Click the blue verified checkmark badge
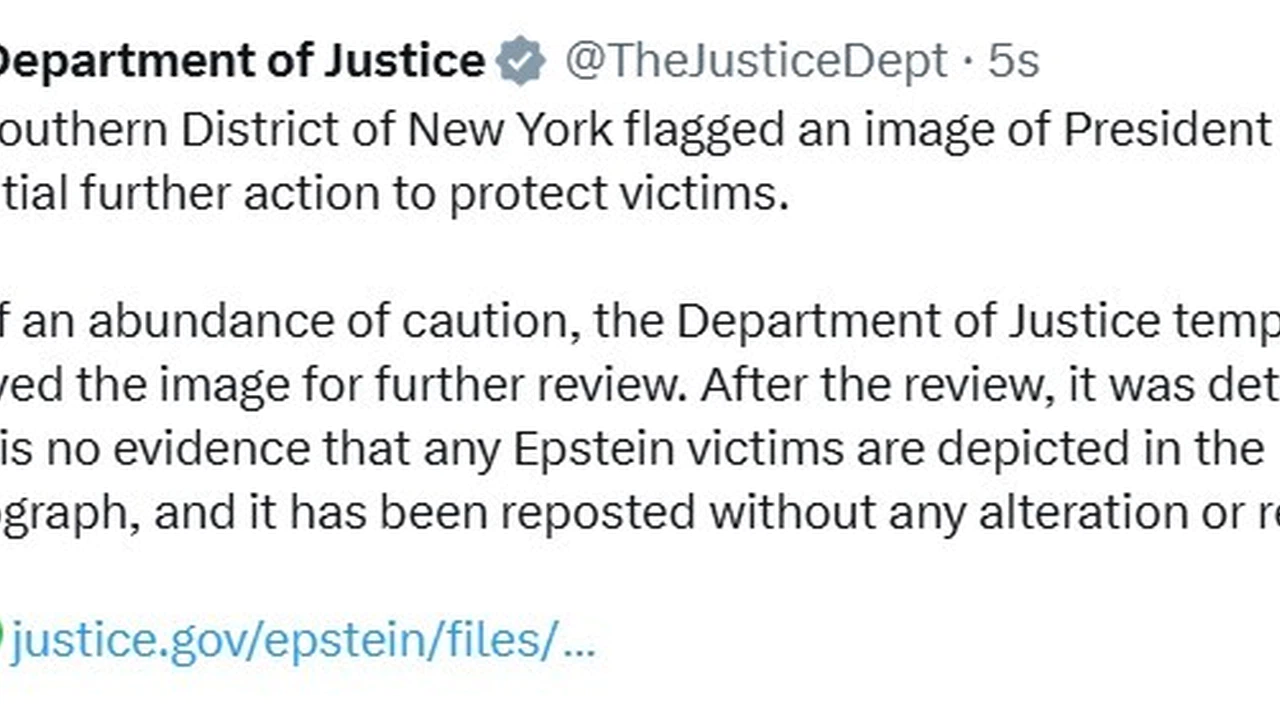 [x=520, y=62]
